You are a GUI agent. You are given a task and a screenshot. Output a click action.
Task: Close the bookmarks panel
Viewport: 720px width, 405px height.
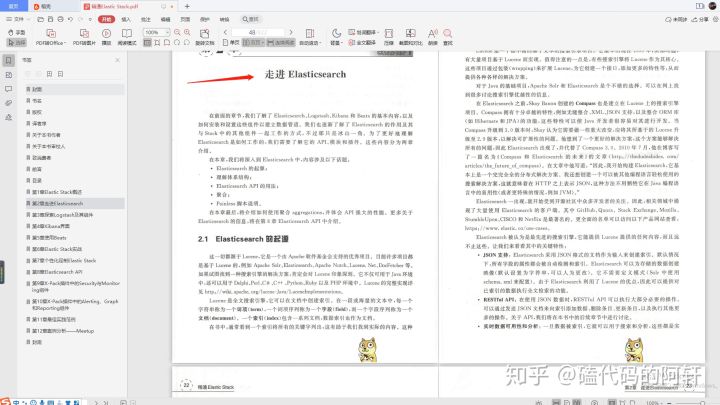coord(118,60)
